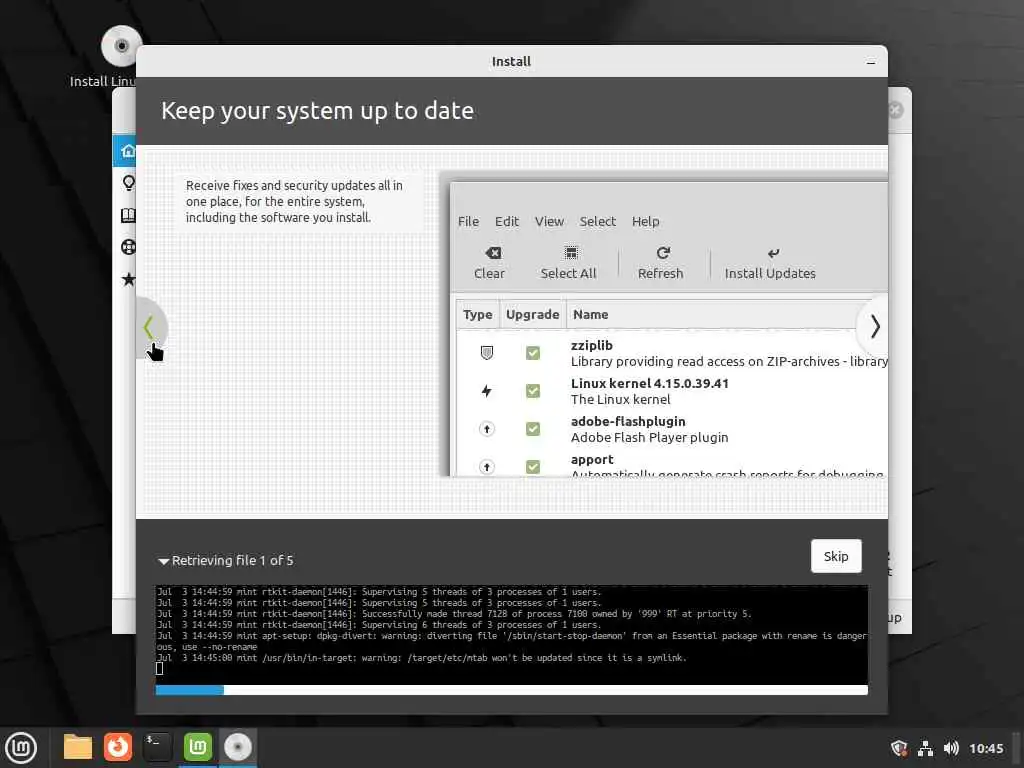
Task: Open the View menu in slideshow
Action: point(549,221)
